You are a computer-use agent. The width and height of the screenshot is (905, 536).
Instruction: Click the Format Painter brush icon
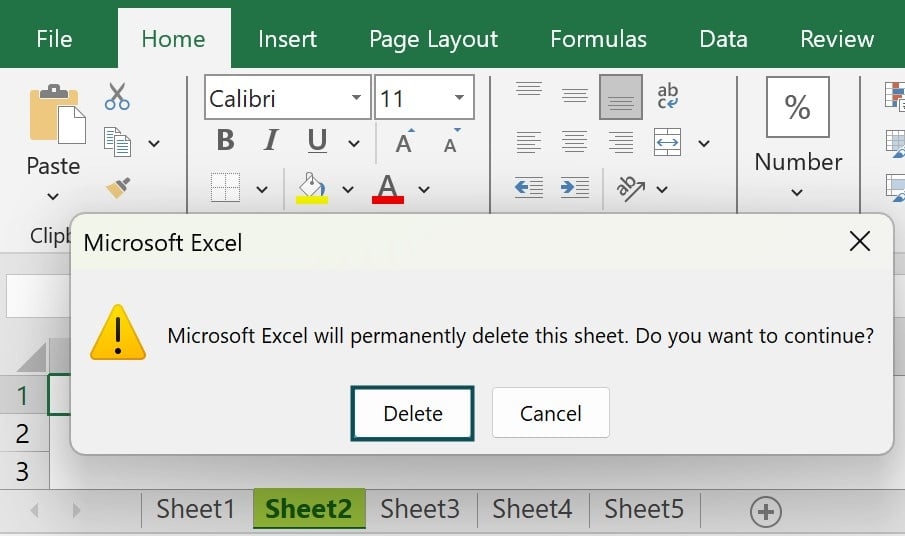point(117,187)
